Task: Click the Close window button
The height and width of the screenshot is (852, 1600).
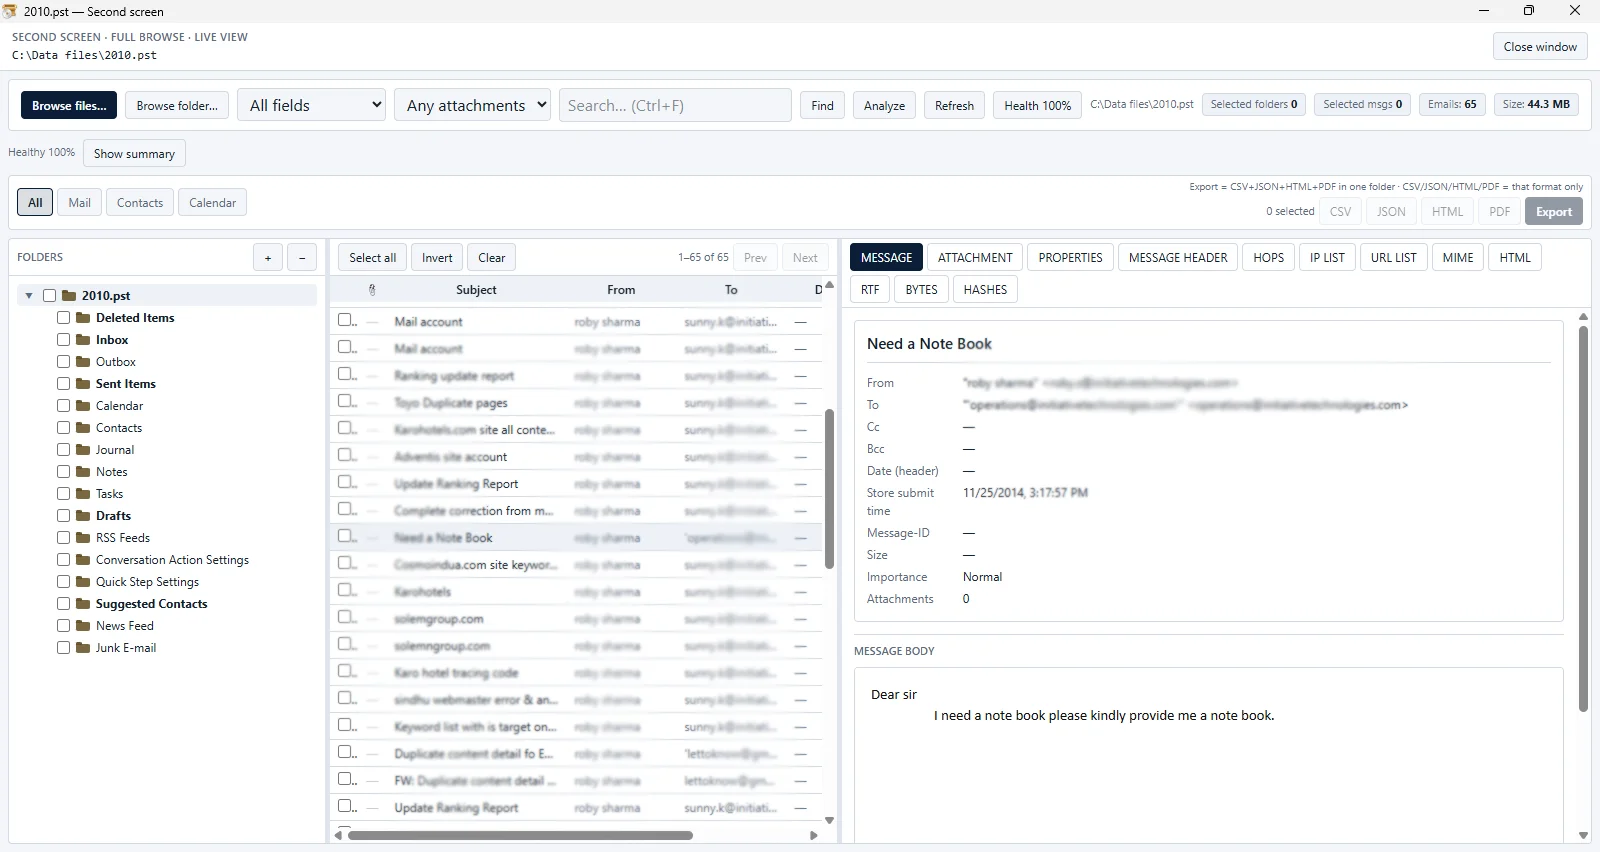Action: (x=1540, y=47)
